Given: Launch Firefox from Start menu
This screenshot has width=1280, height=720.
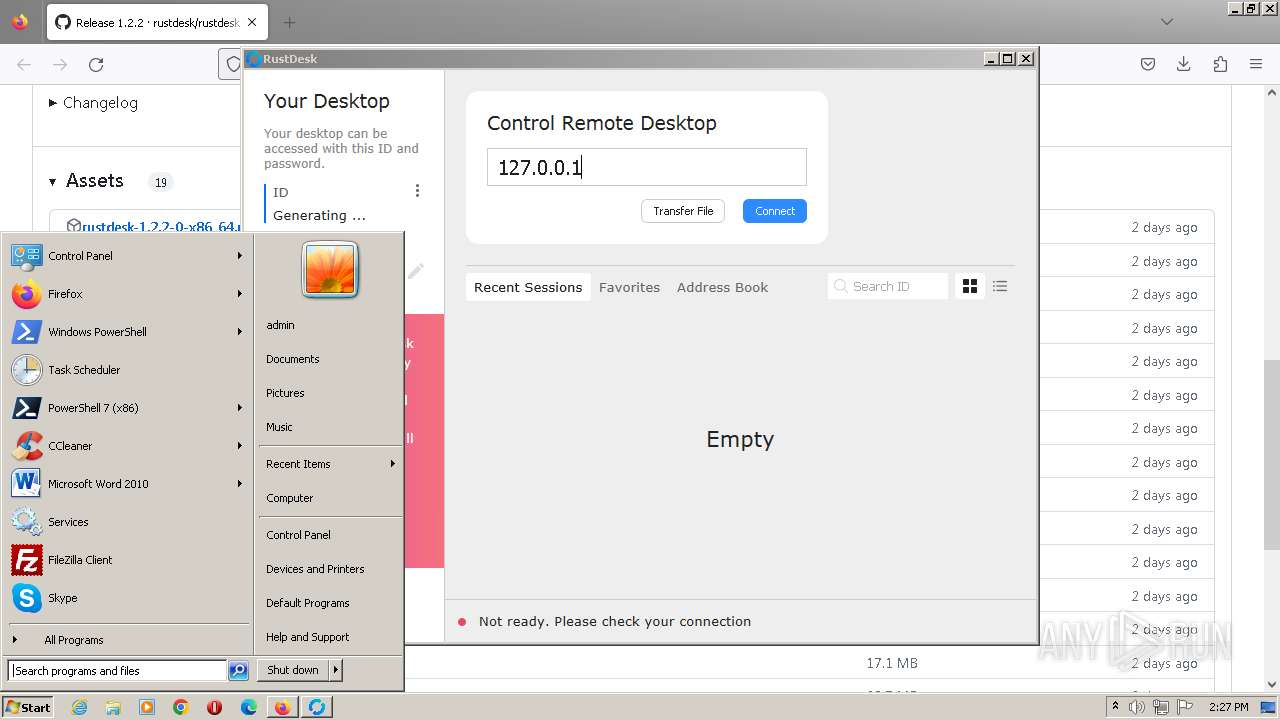Looking at the screenshot, I should coord(126,294).
